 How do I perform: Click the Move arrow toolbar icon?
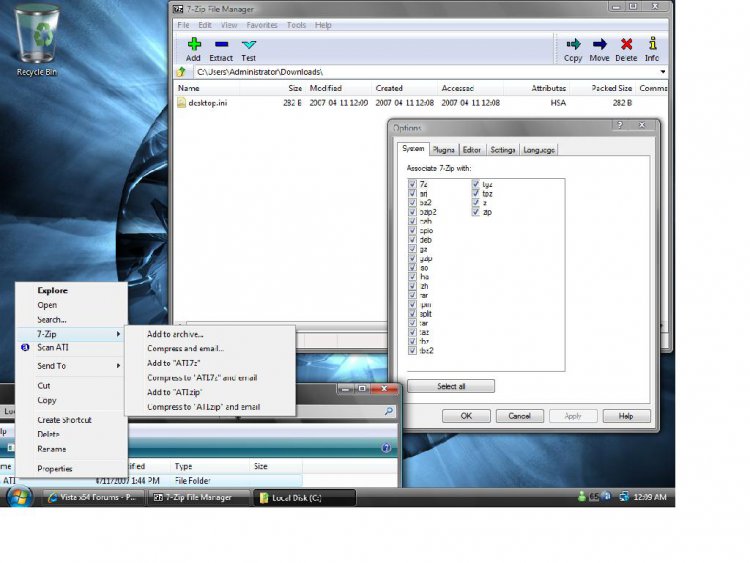[599, 44]
